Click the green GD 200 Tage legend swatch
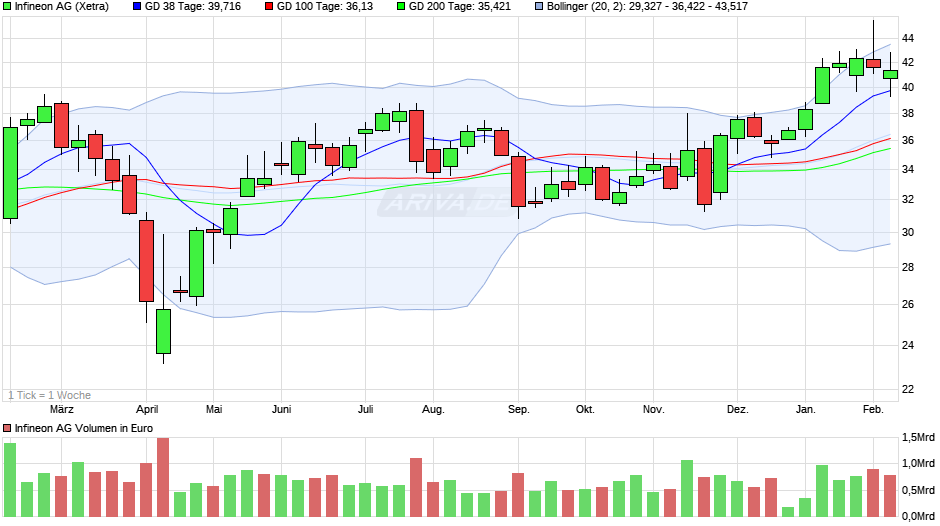The image size is (940, 526). 401,7
